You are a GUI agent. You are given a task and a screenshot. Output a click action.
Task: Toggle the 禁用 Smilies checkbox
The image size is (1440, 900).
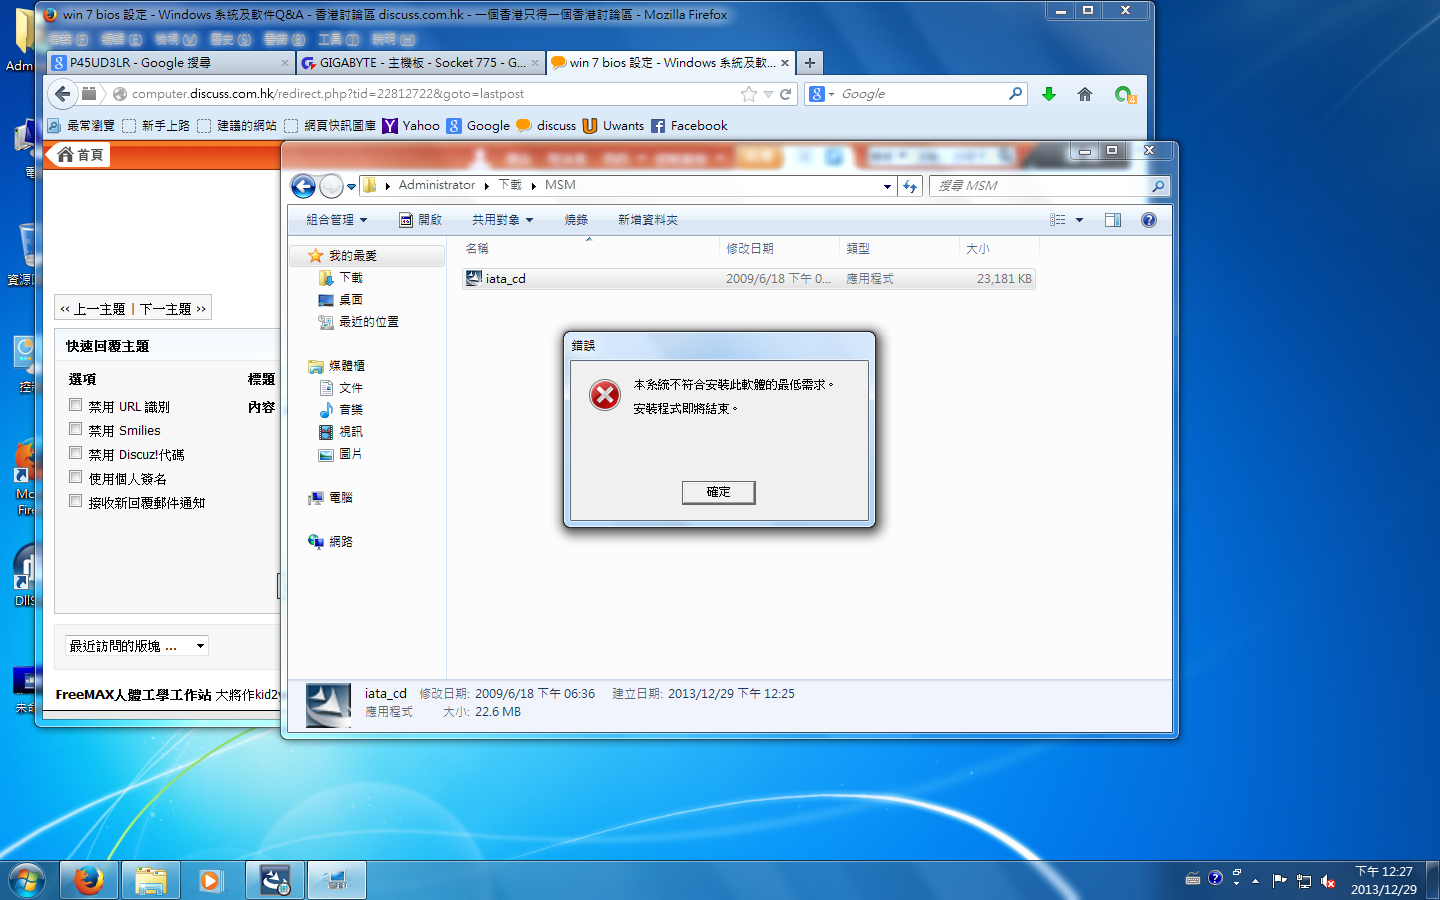[x=75, y=429]
